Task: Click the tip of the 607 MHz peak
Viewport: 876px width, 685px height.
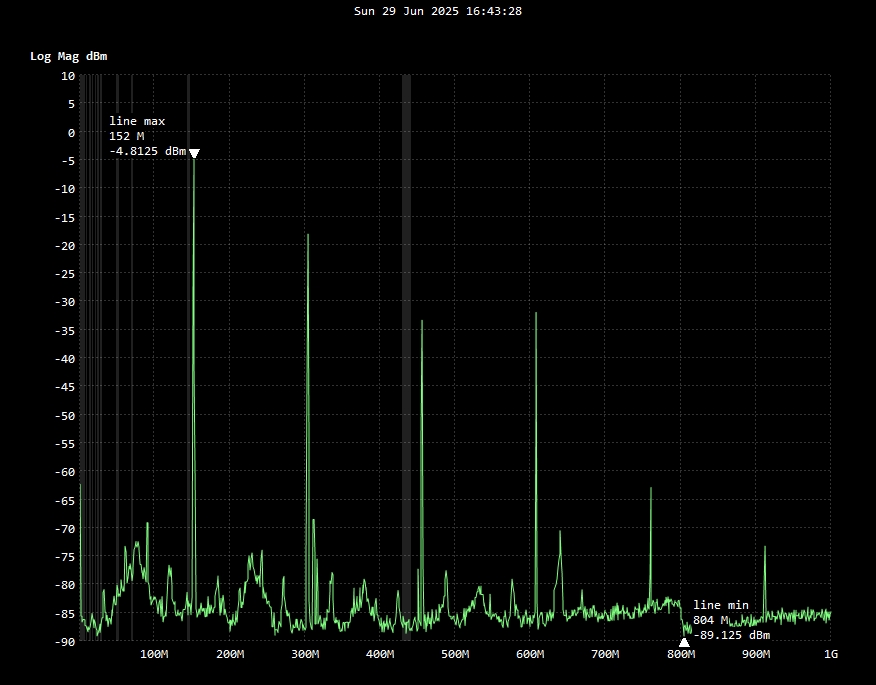Action: click(x=536, y=313)
